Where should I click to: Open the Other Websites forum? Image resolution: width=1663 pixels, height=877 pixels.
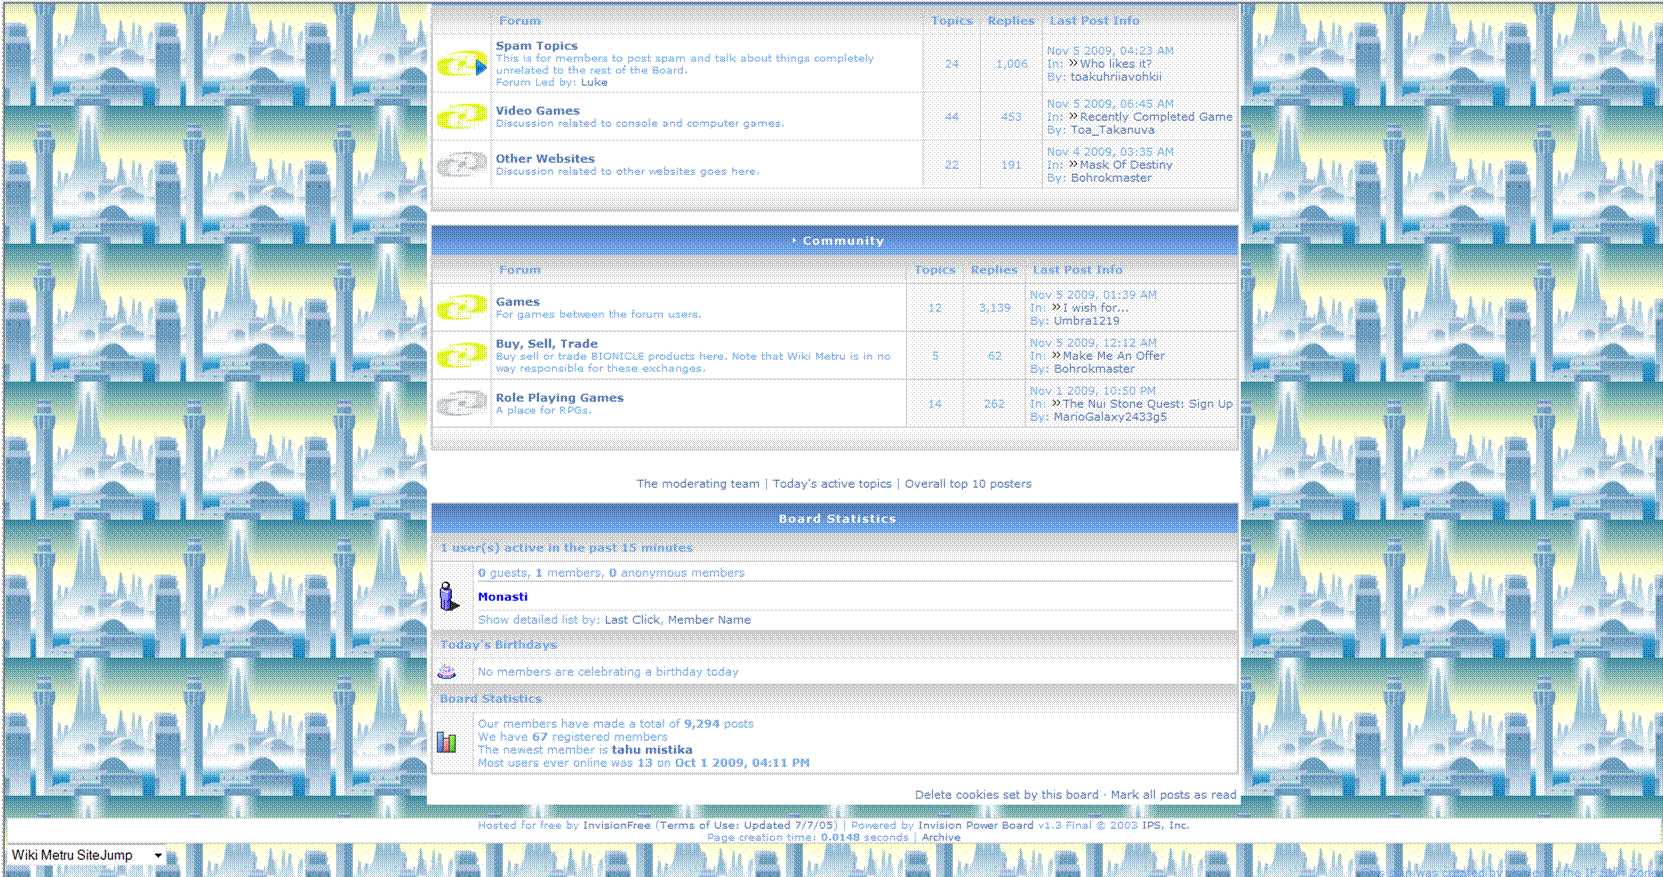tap(545, 159)
